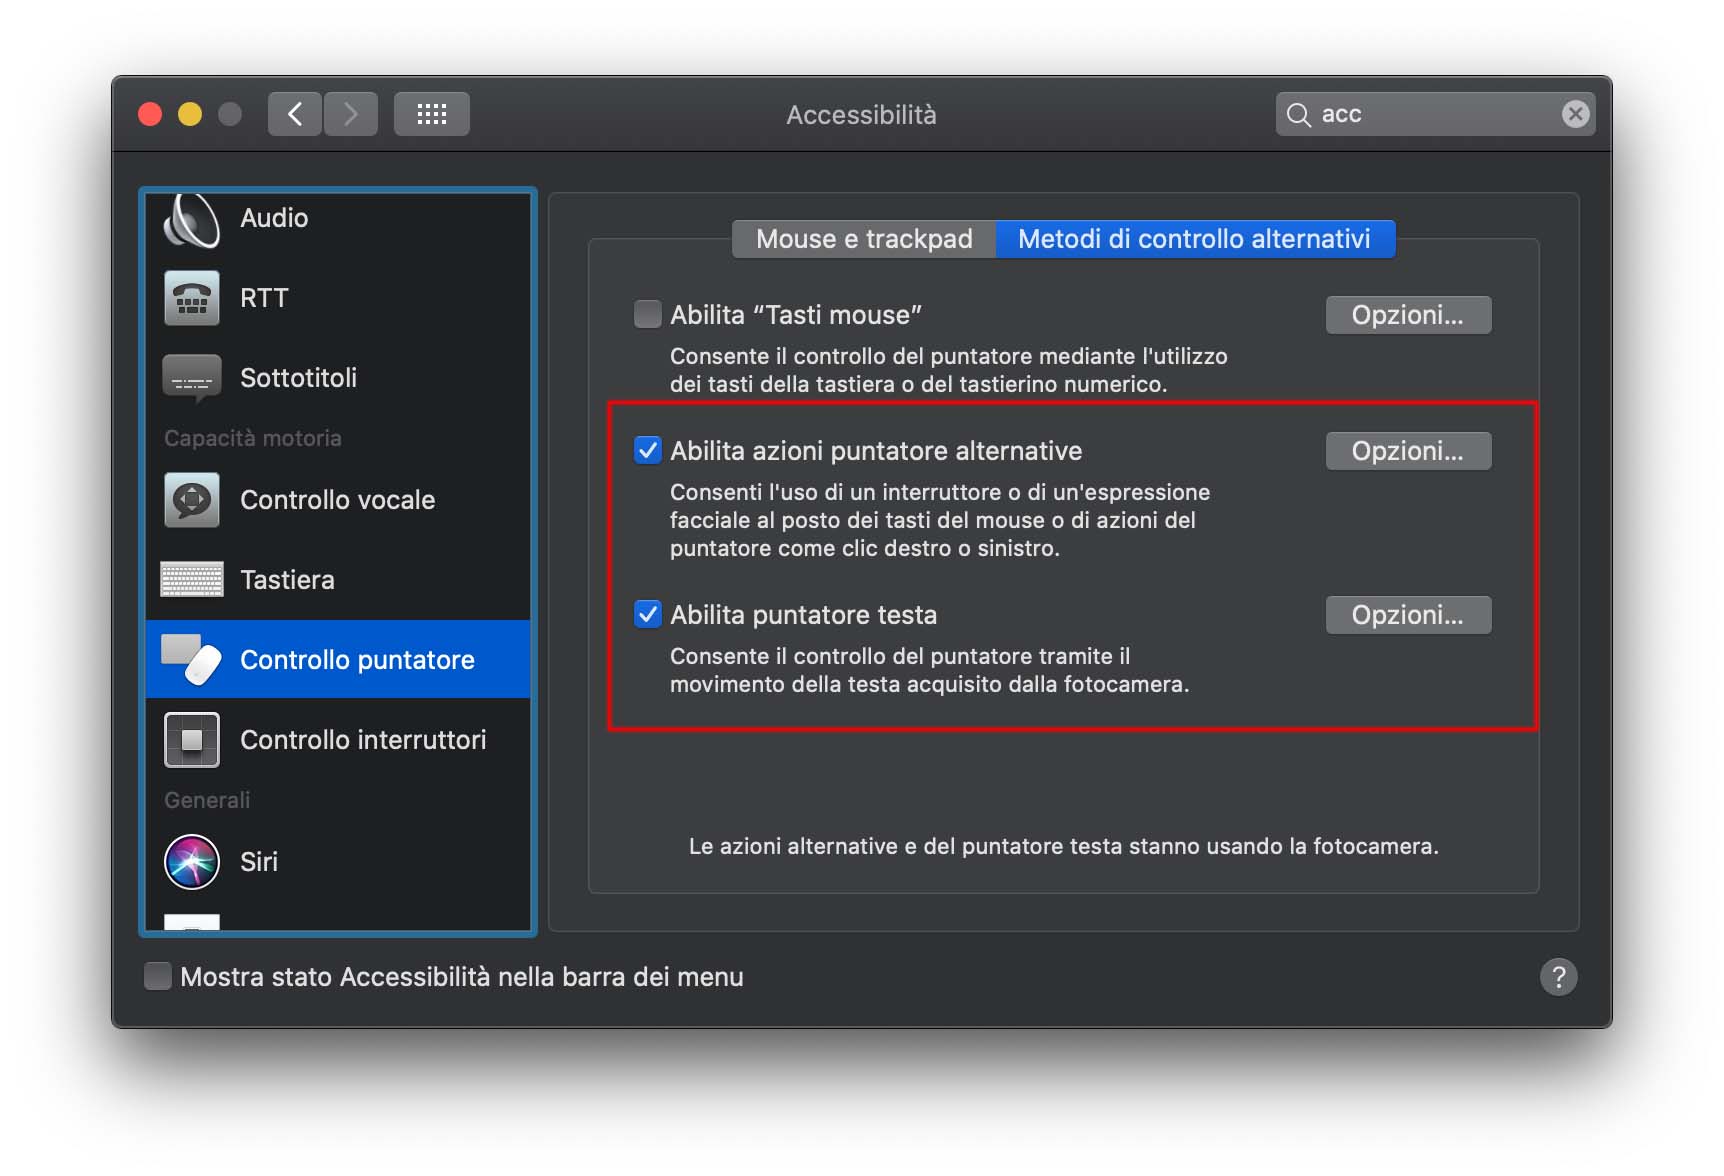Switch to the Mouse e trackpad tab
1724x1176 pixels.
[x=864, y=239]
